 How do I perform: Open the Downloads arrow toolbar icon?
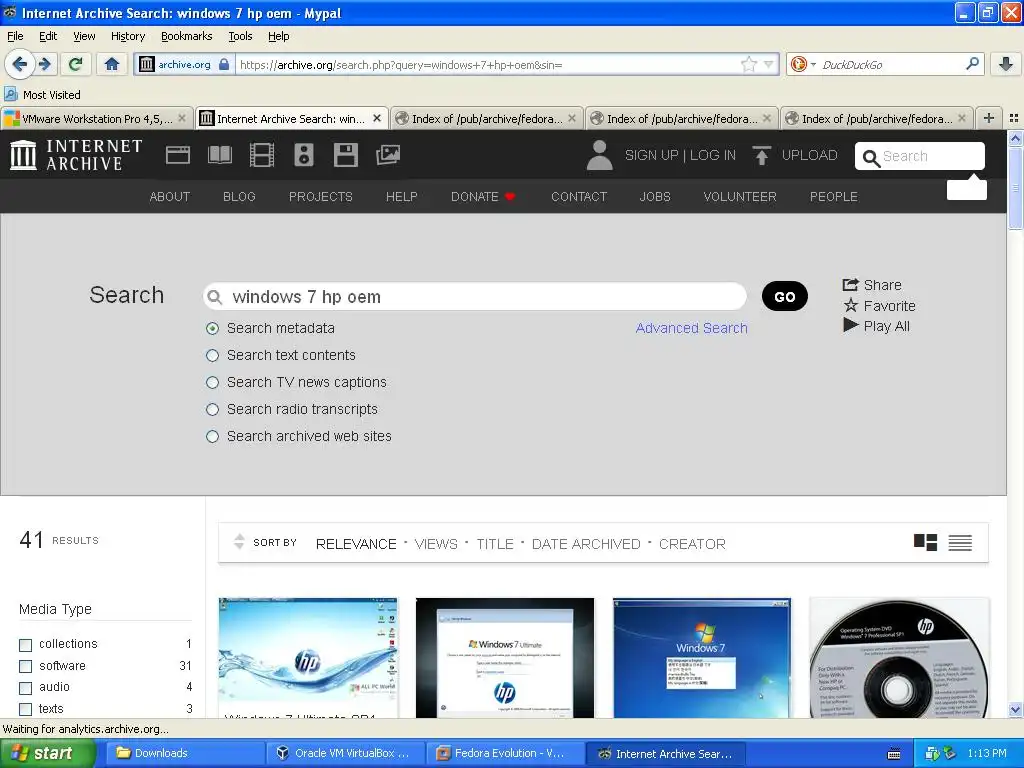coord(1006,64)
